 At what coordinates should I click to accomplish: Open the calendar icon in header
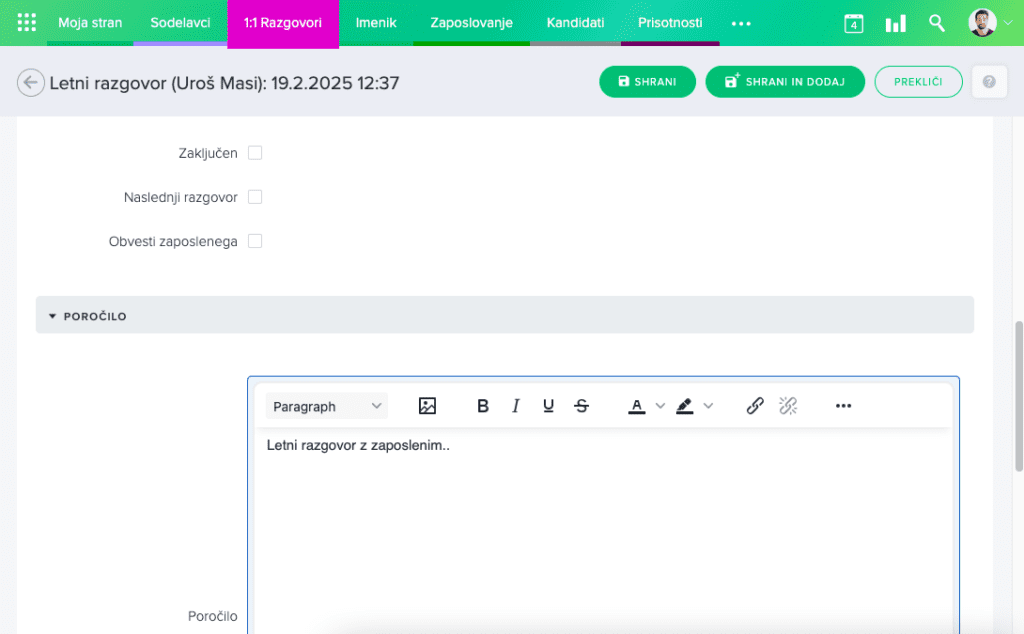pos(853,23)
